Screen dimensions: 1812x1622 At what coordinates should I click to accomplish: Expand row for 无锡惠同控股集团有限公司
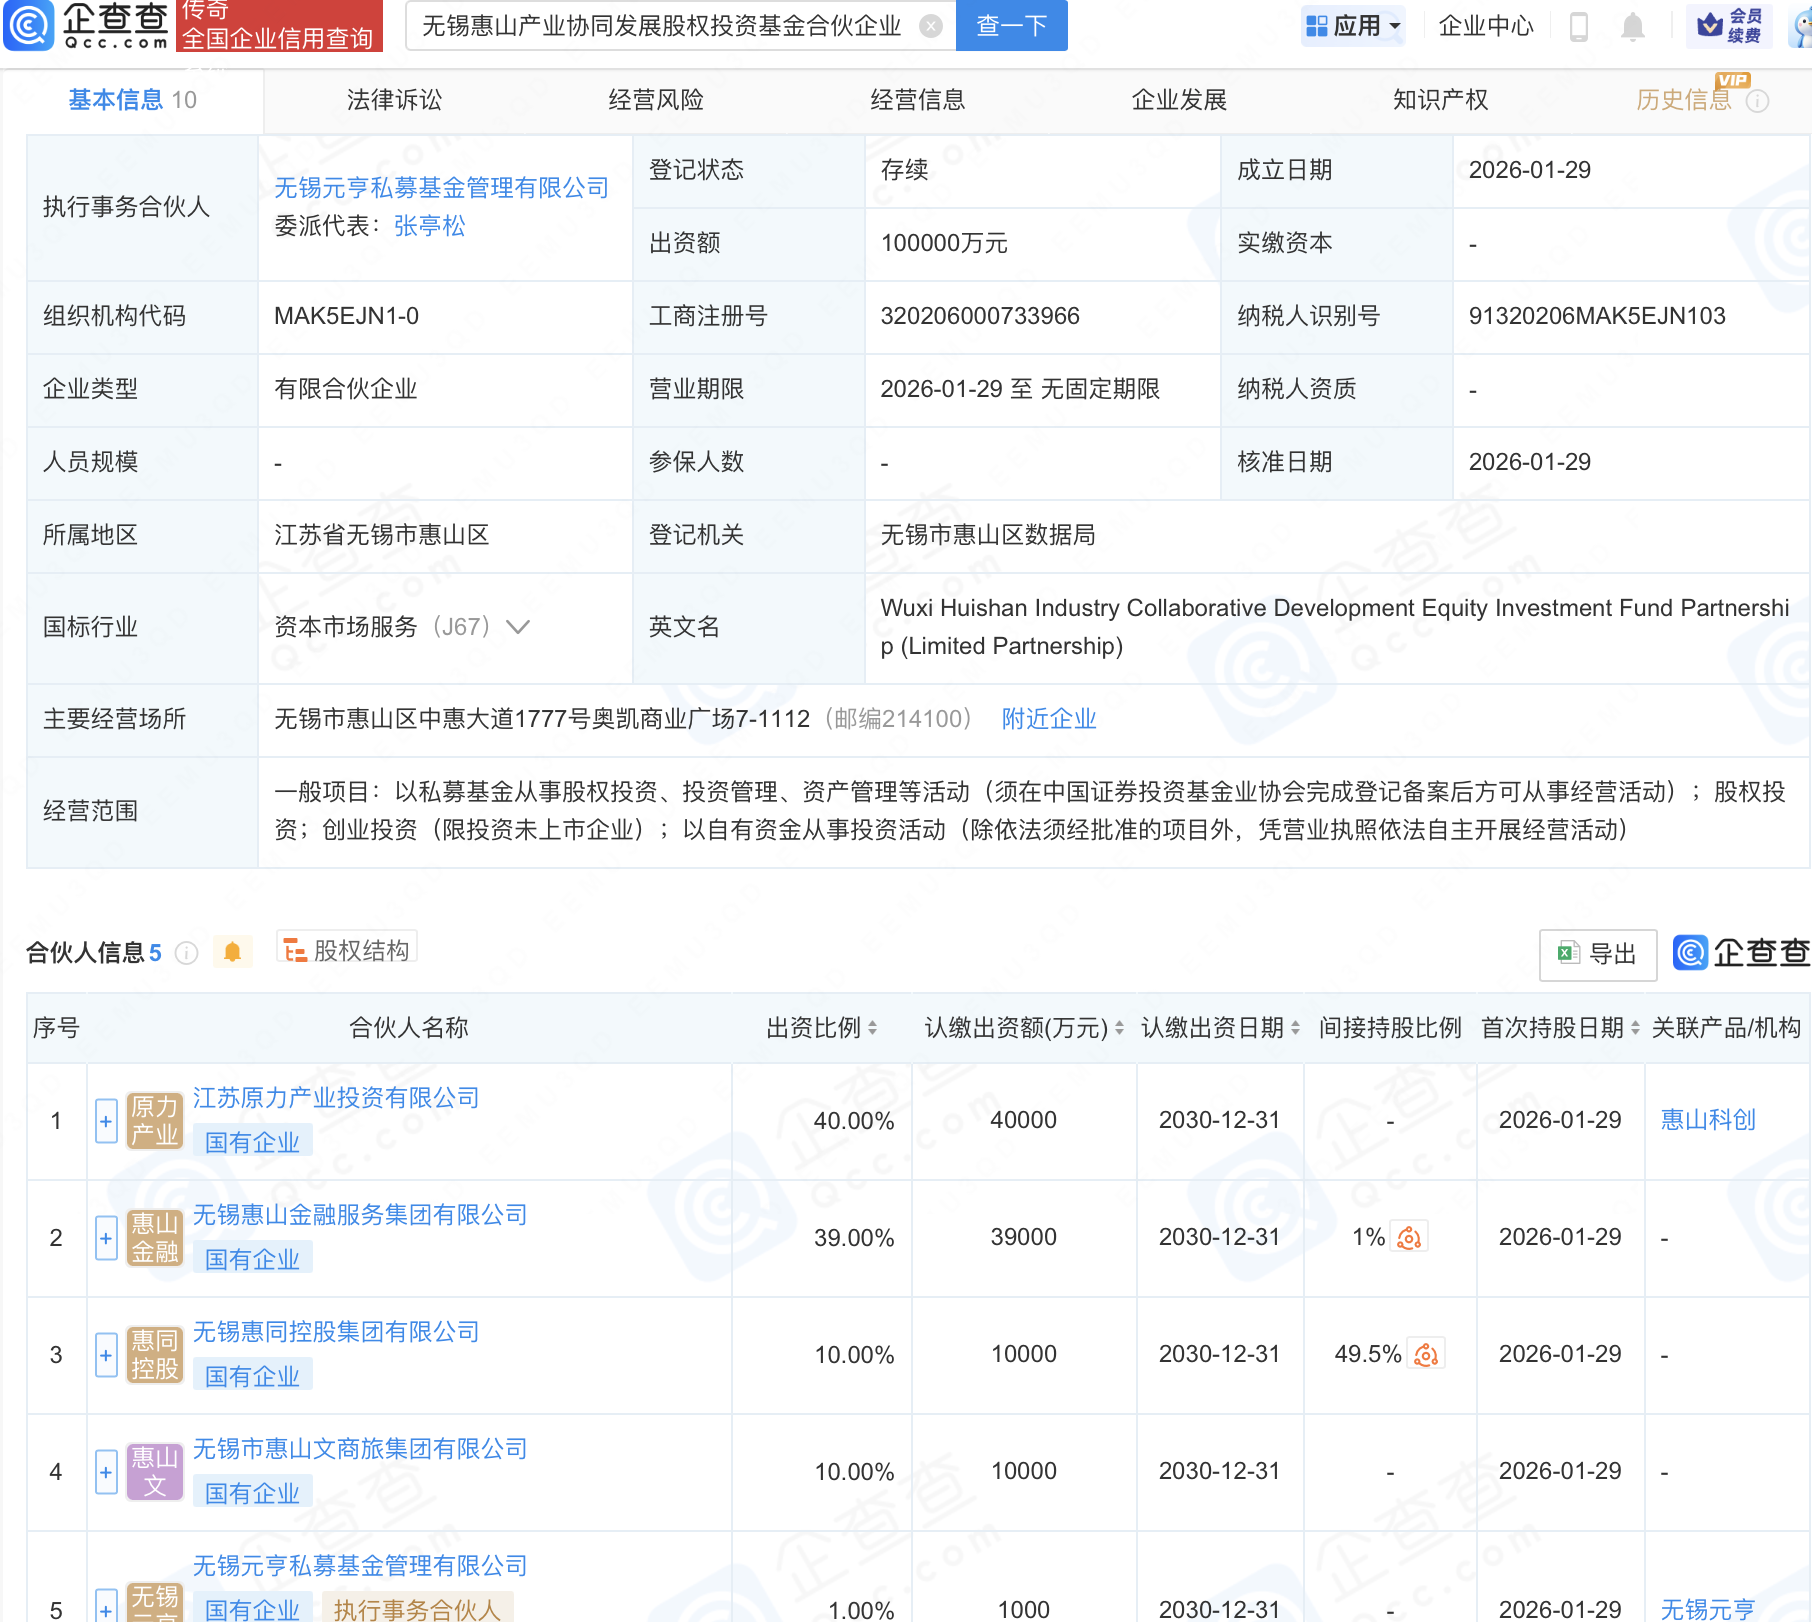coord(106,1355)
